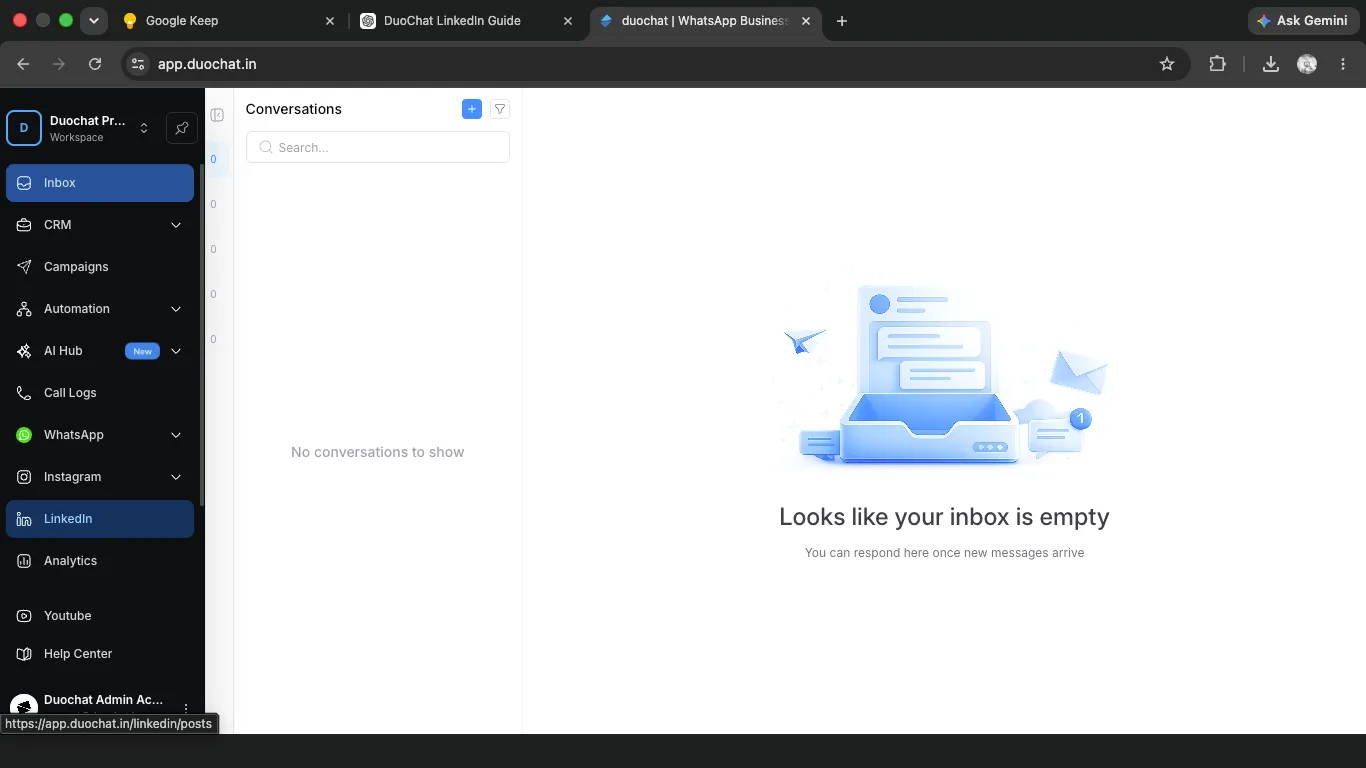This screenshot has width=1366, height=768.
Task: Click the Conversations panel heading
Action: tap(294, 109)
